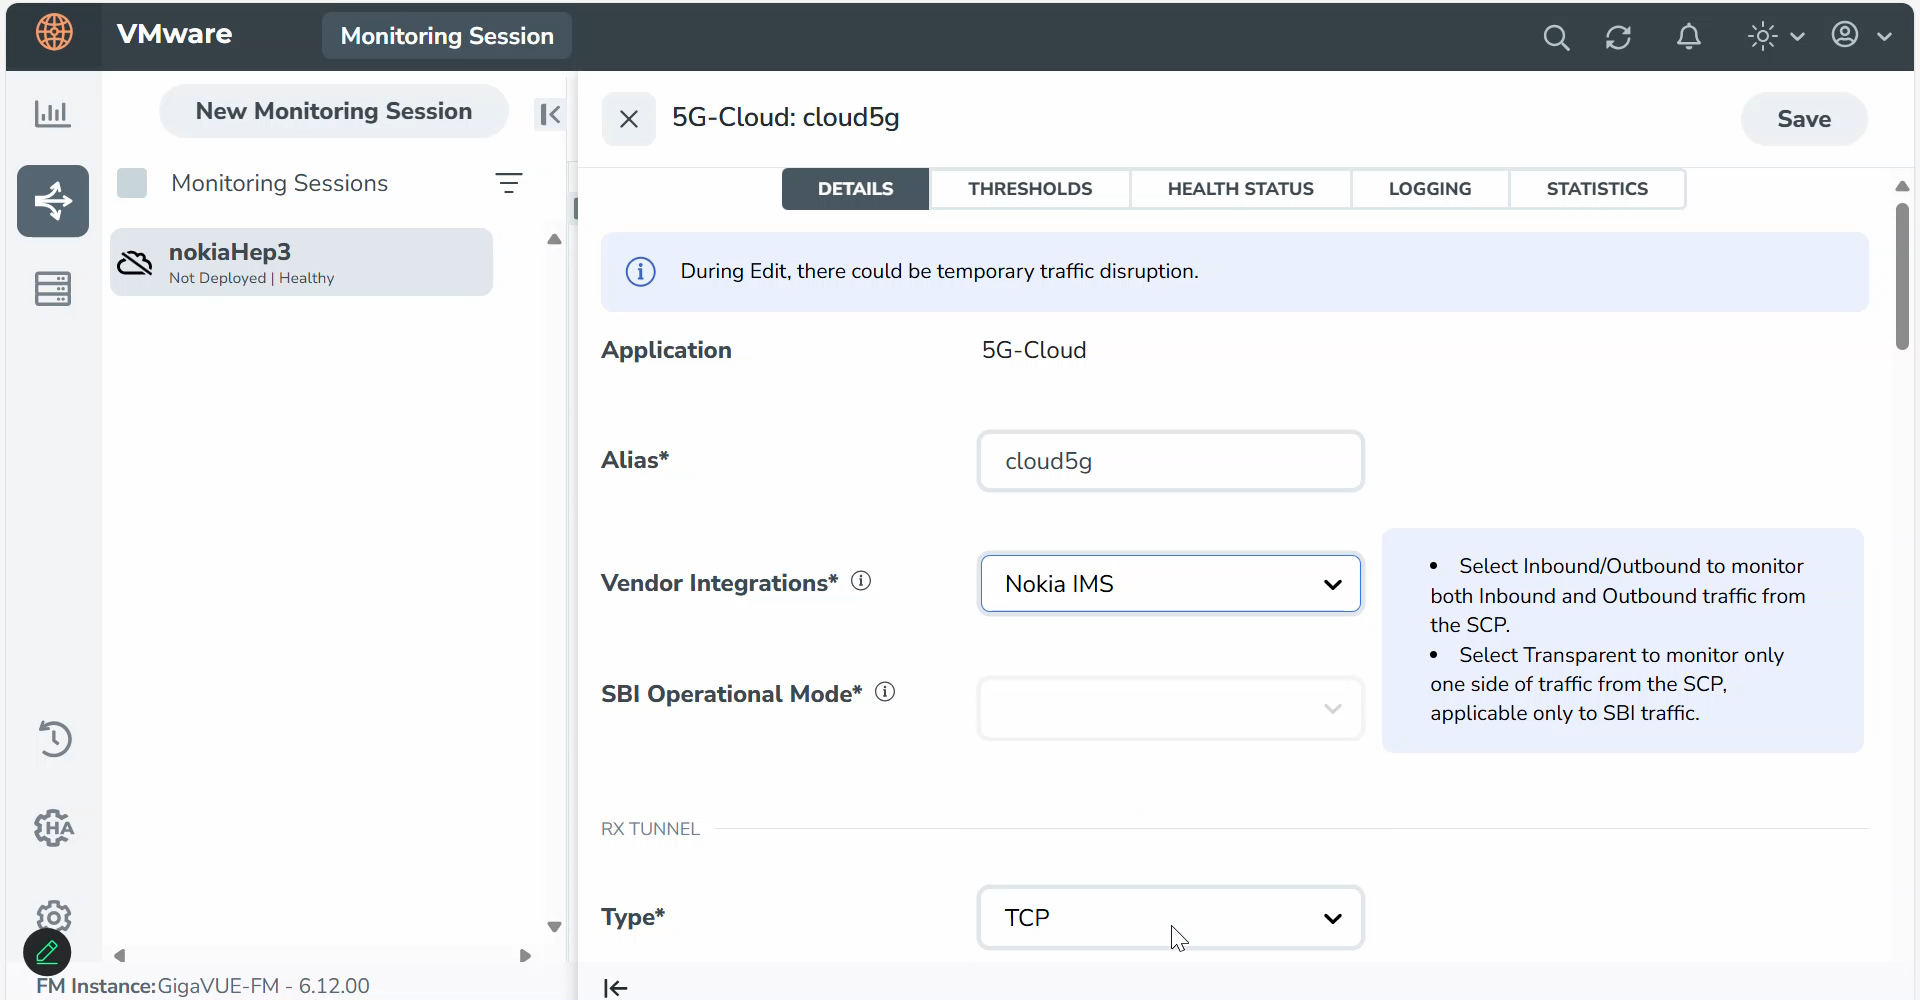This screenshot has width=1920, height=1000.
Task: Click the refresh icon in top bar
Action: 1618,37
